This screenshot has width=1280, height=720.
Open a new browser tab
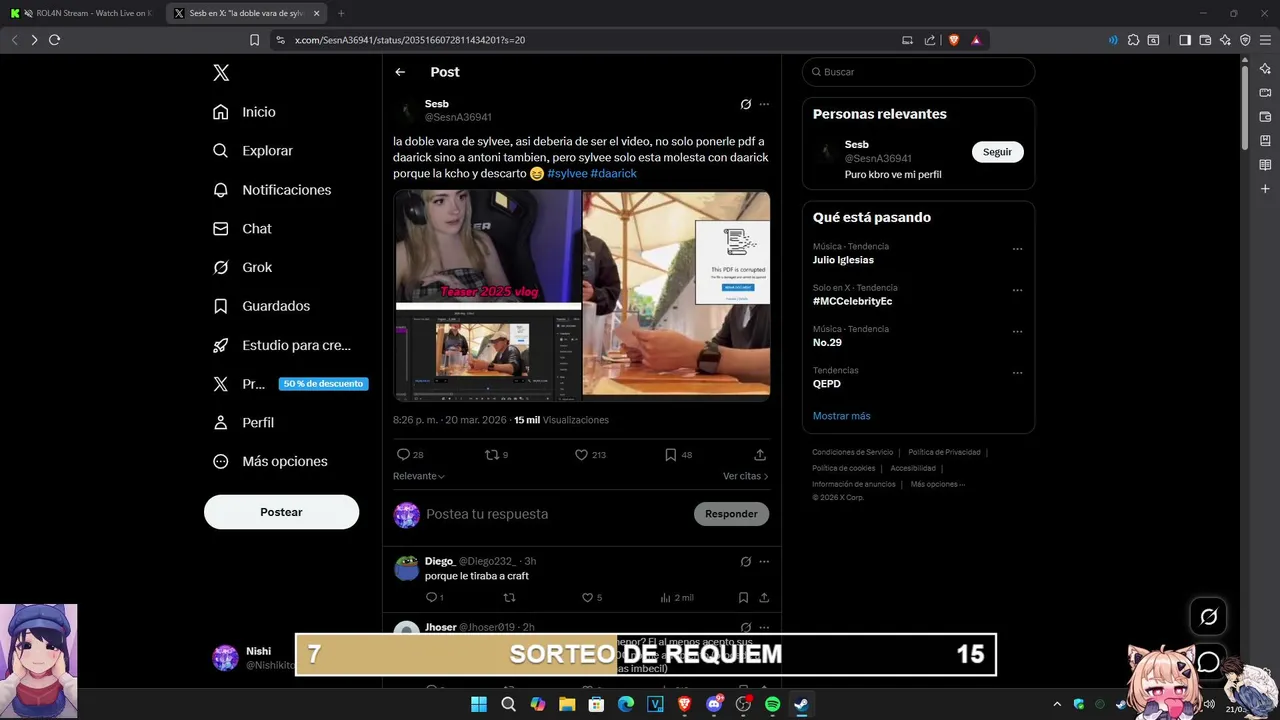[x=341, y=13]
